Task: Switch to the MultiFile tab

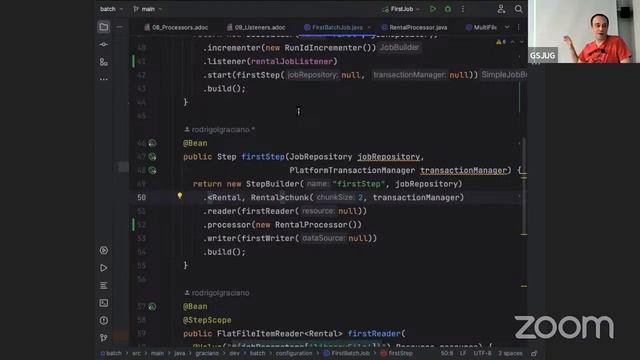Action: pos(481,27)
